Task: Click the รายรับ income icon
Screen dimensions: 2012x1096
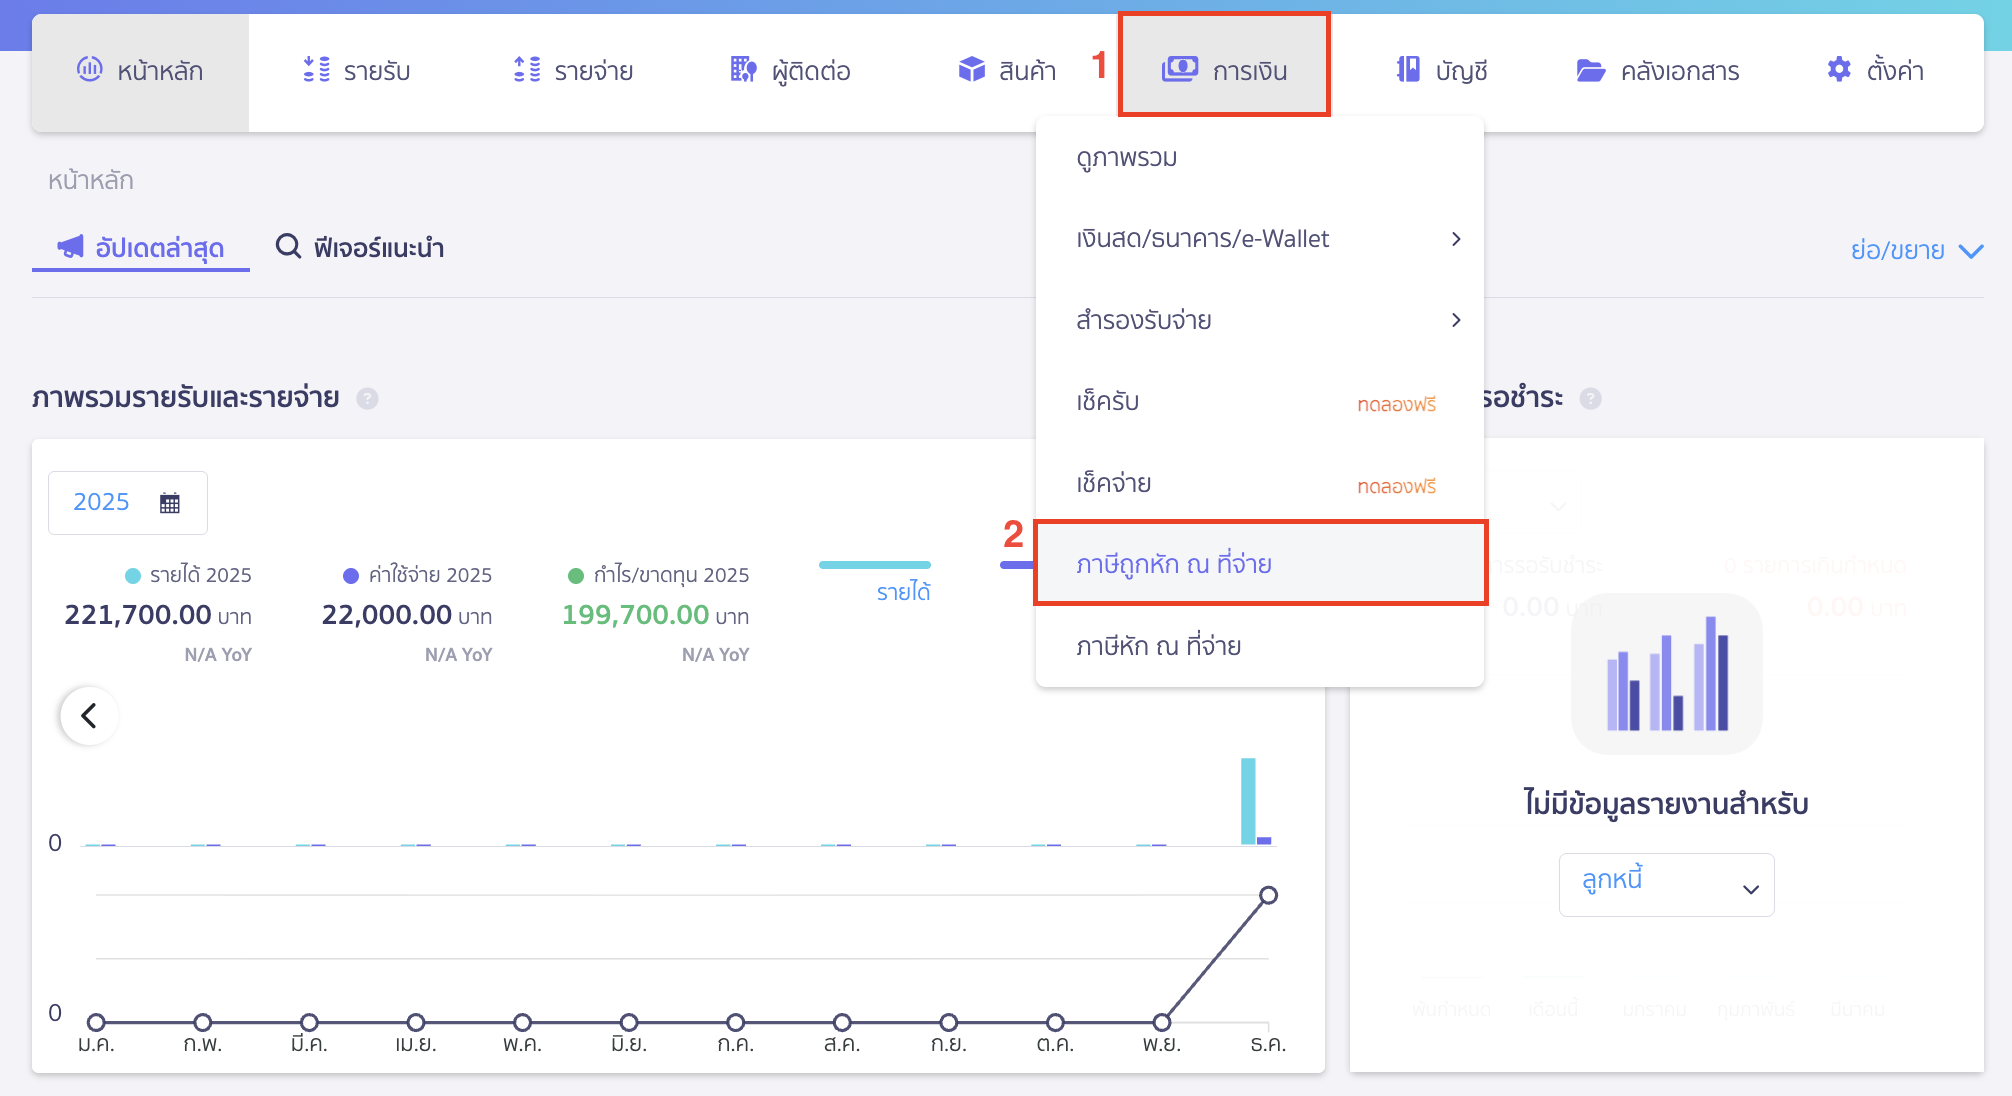Action: coord(316,69)
